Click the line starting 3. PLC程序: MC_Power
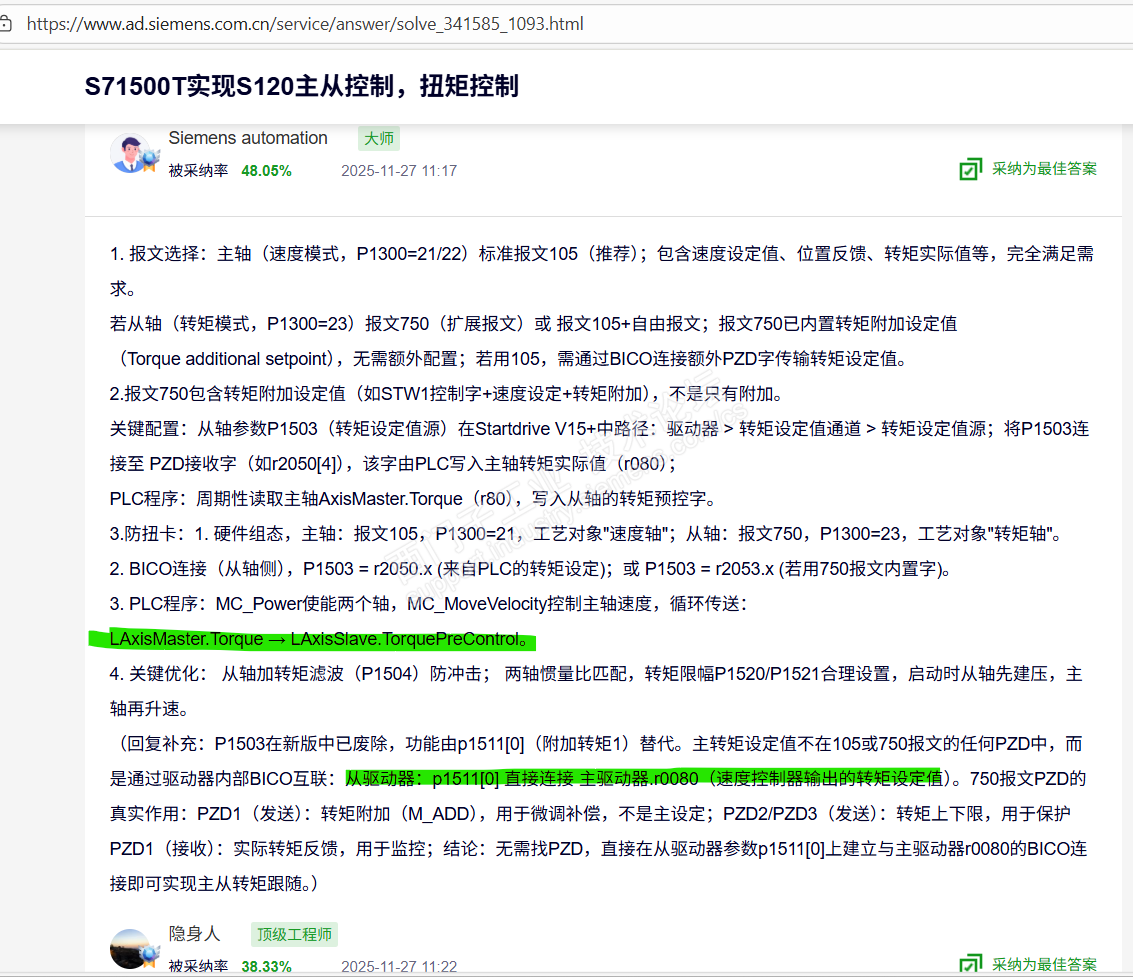Screen dimensions: 1133x977 point(428,604)
